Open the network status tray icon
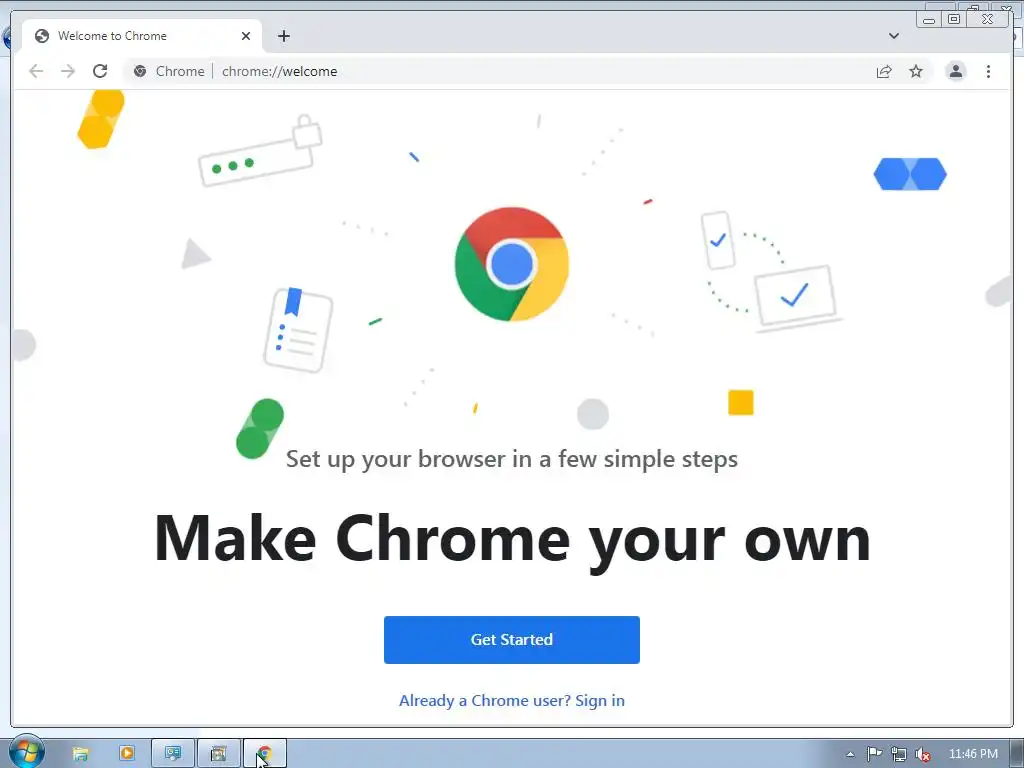The height and width of the screenshot is (768, 1024). [x=899, y=754]
